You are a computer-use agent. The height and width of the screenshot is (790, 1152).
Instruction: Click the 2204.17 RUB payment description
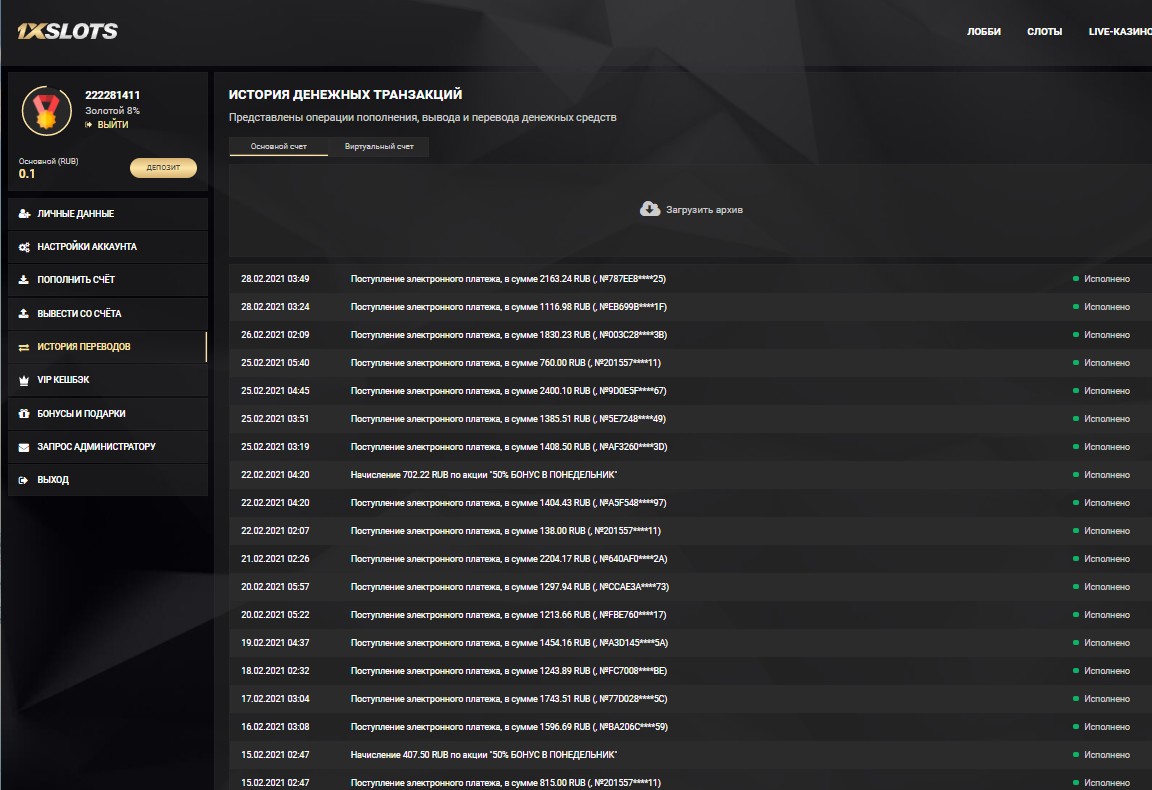click(508, 559)
